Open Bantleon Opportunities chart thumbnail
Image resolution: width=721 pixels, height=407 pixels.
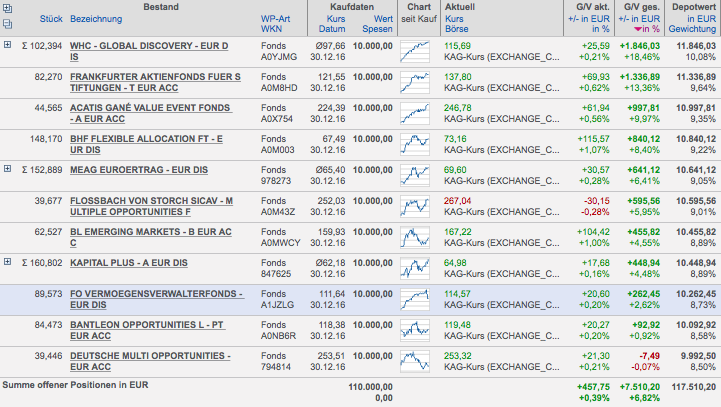[x=415, y=330]
